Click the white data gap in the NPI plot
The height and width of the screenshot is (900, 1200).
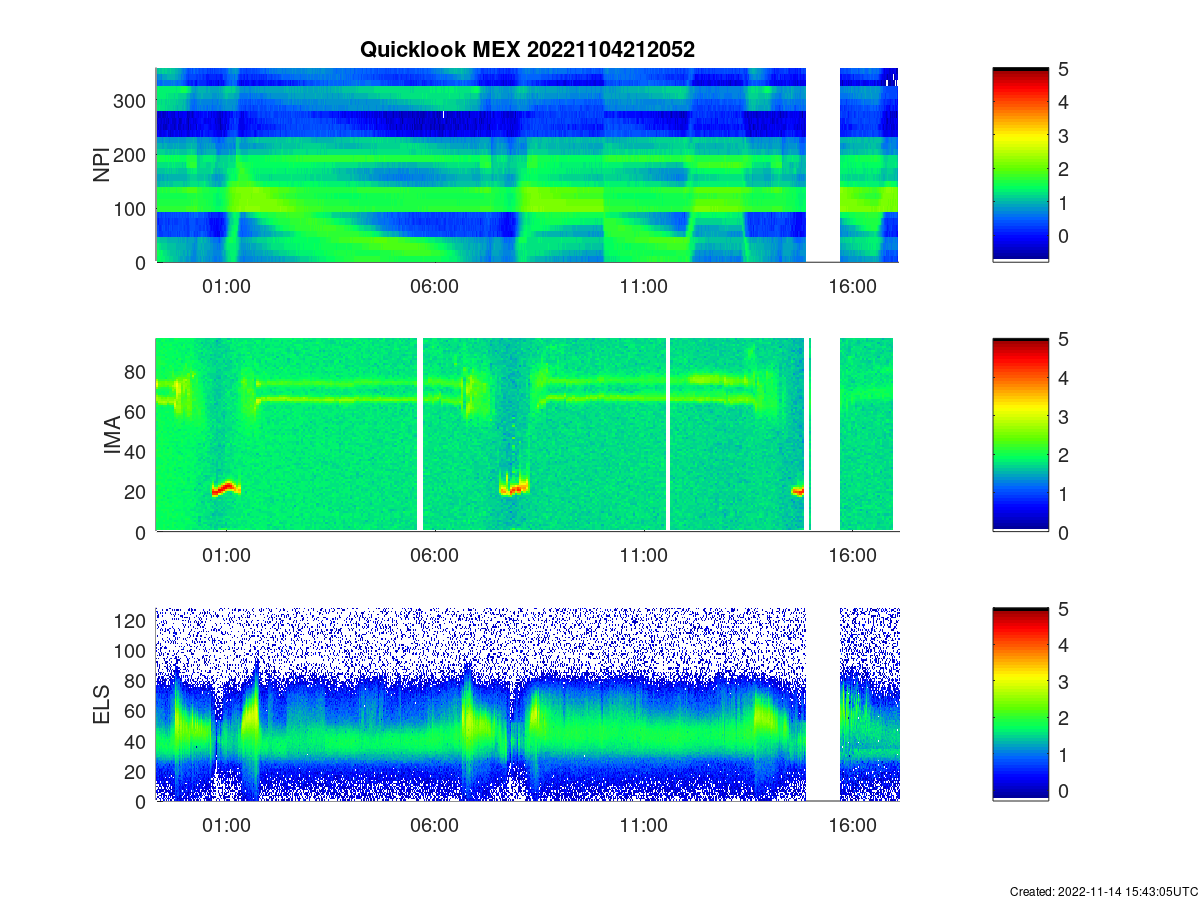pyautogui.click(x=823, y=165)
